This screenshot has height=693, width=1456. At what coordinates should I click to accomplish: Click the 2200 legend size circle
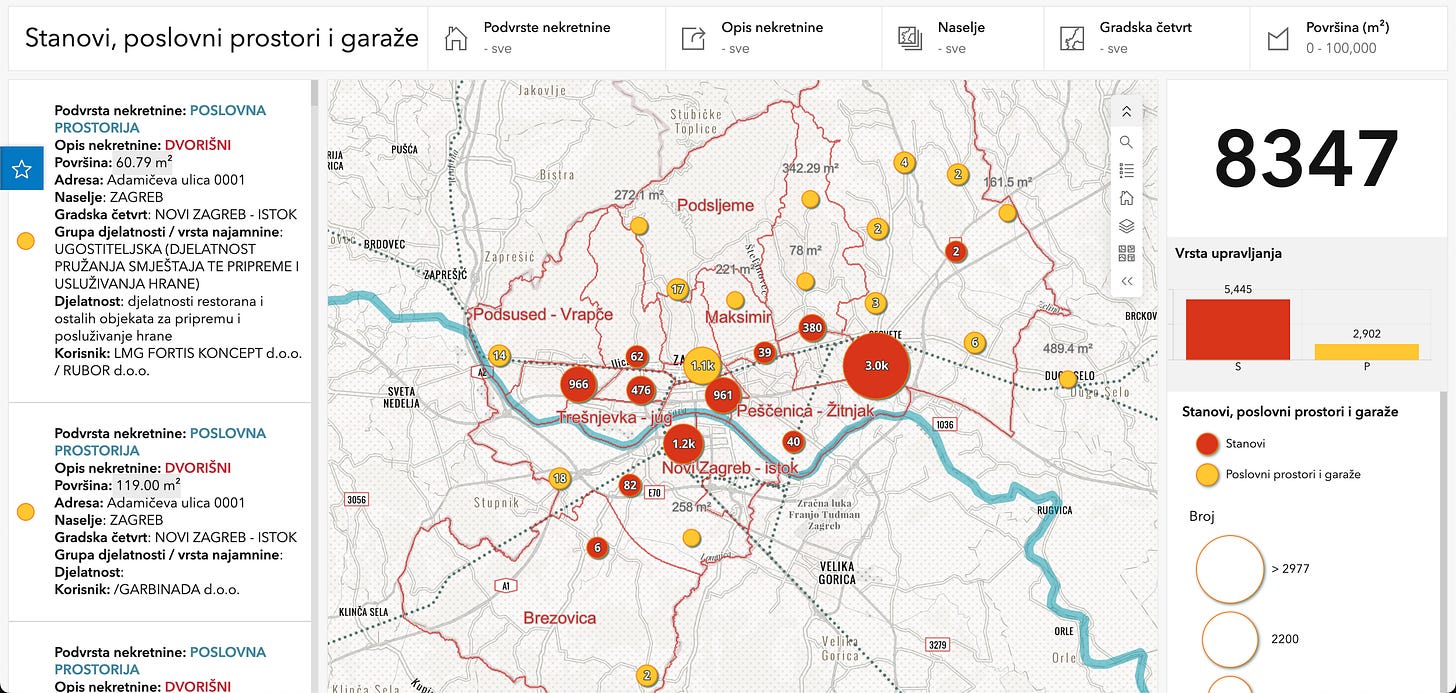pyautogui.click(x=1230, y=638)
